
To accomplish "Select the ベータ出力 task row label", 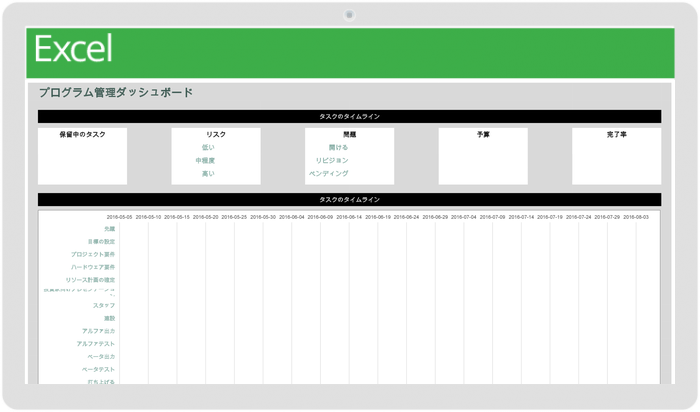I will [x=101, y=357].
